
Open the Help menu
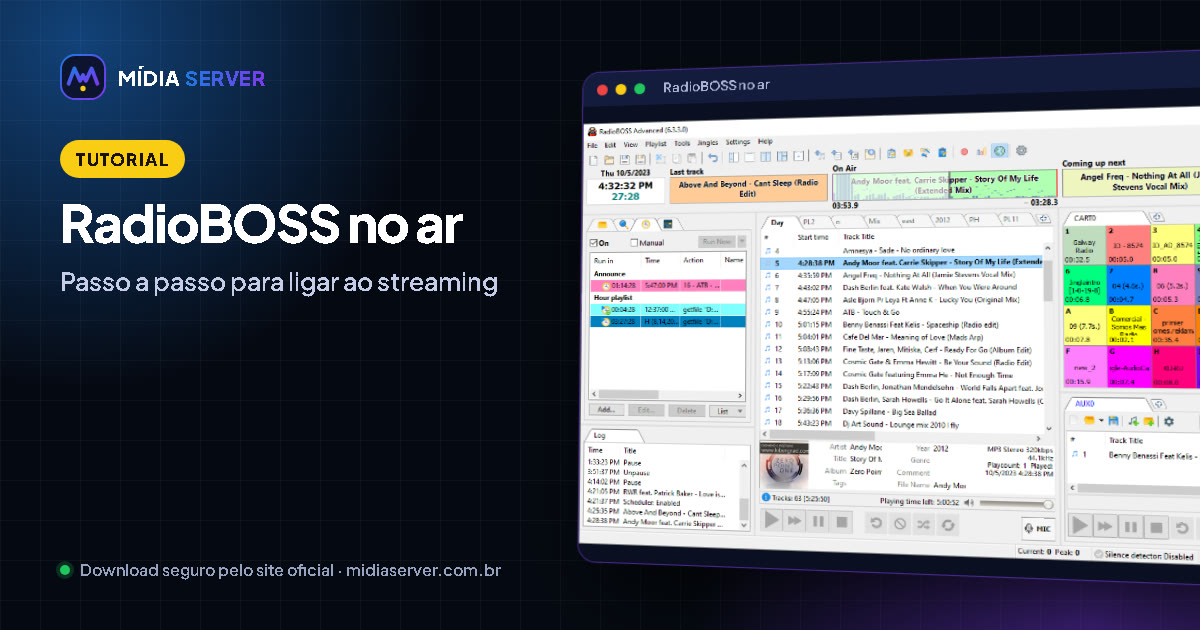click(765, 142)
